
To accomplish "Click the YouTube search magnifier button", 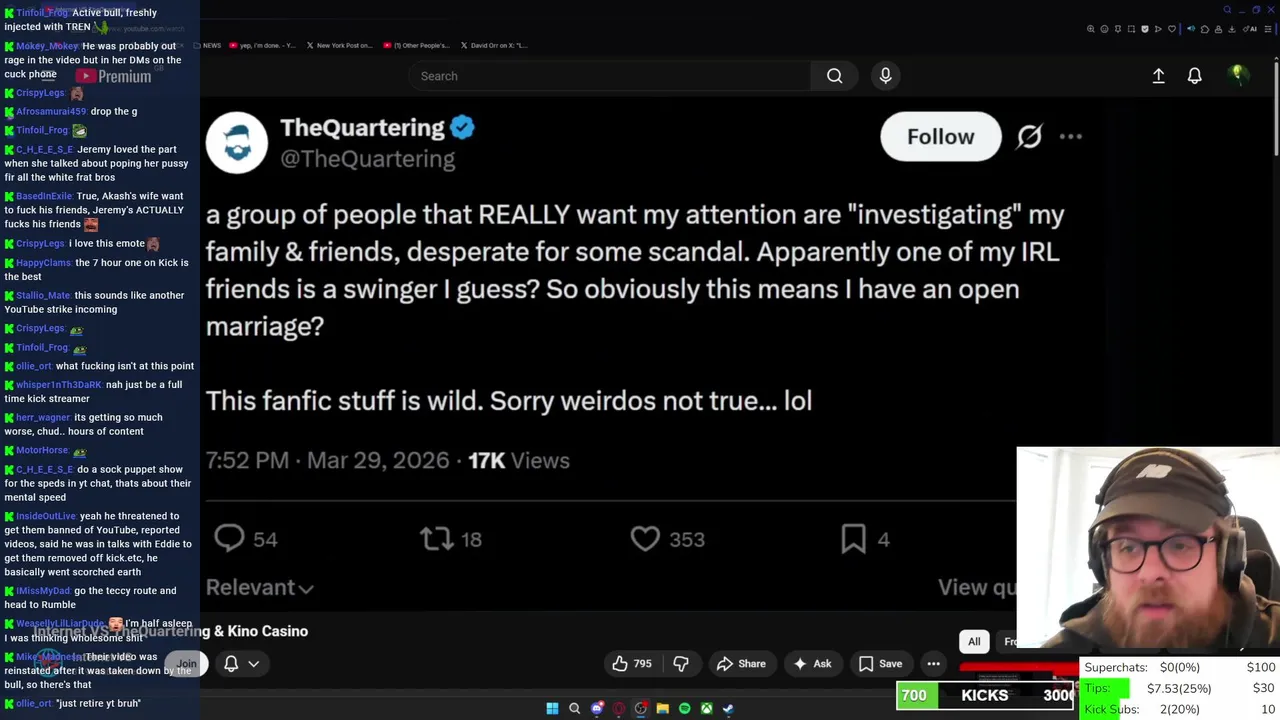I will pos(834,76).
